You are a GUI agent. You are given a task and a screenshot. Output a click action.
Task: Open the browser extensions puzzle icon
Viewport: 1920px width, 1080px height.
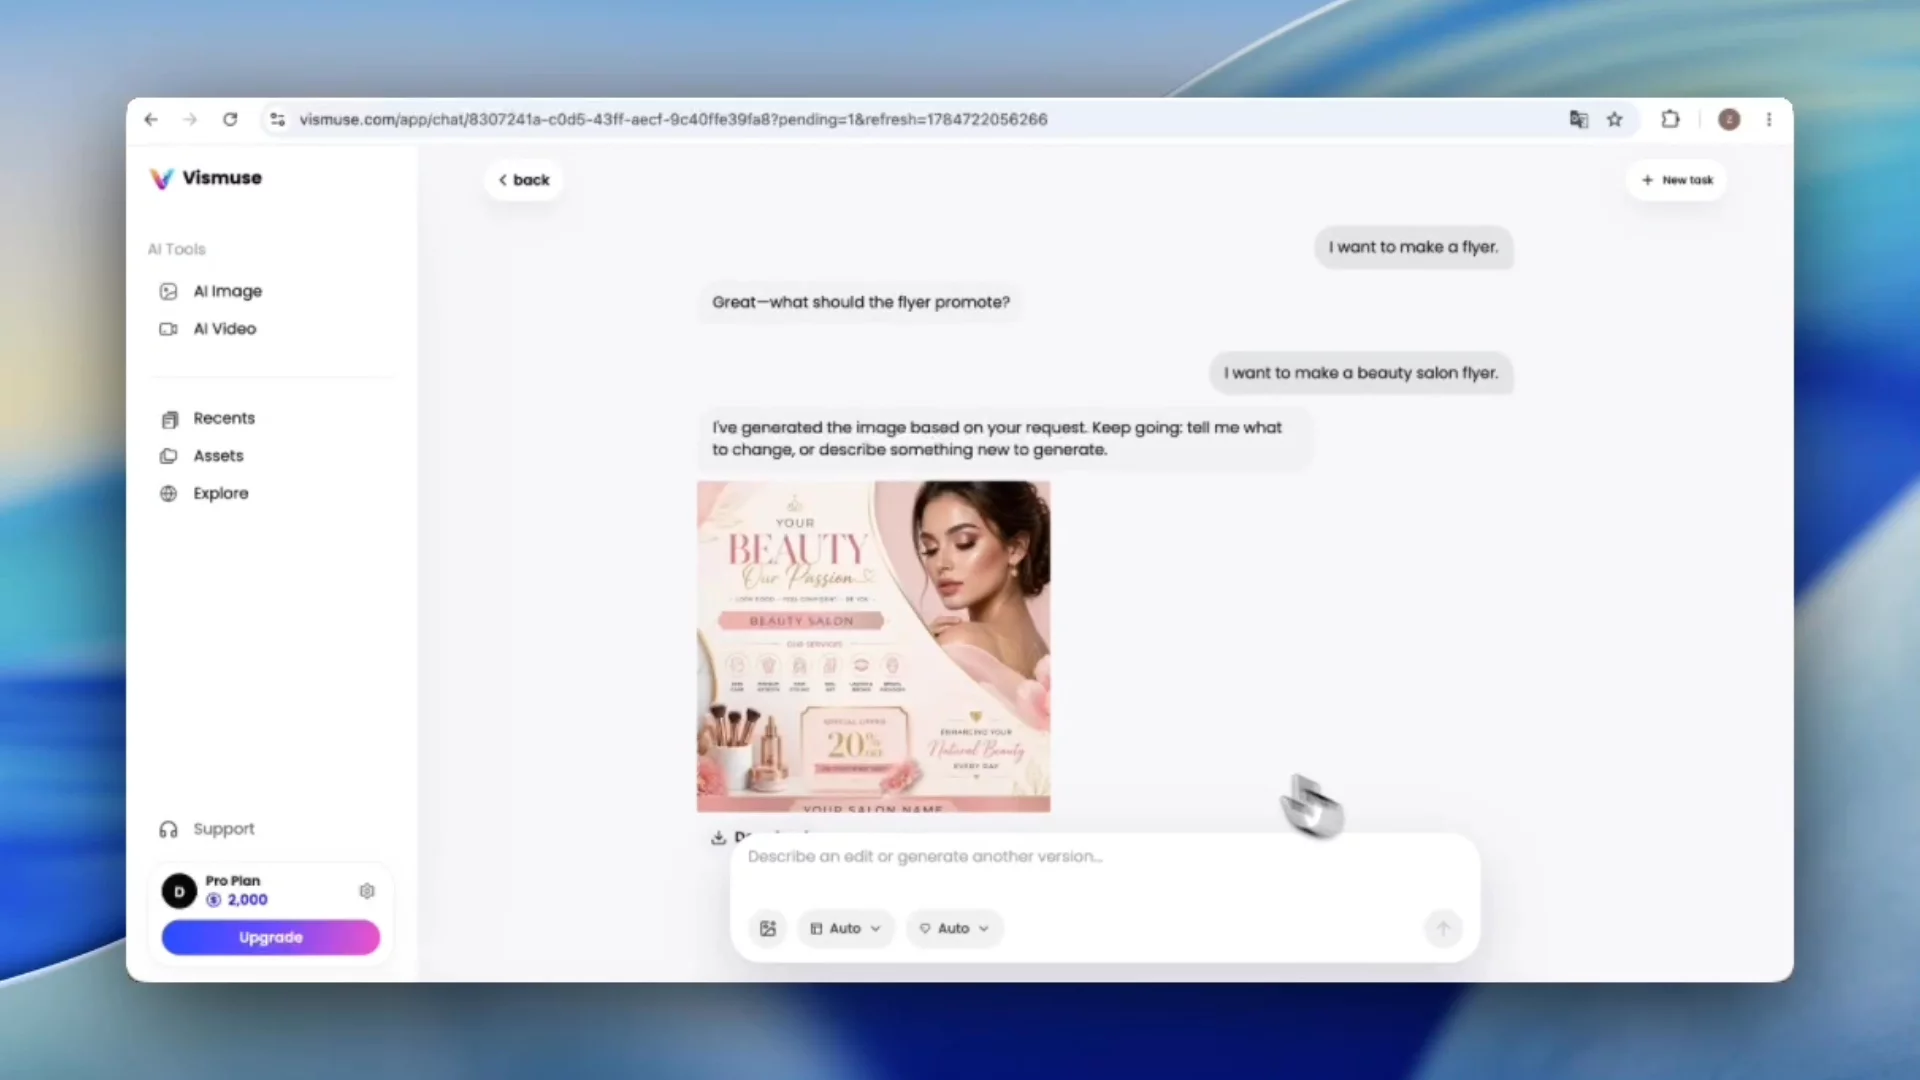pyautogui.click(x=1670, y=119)
